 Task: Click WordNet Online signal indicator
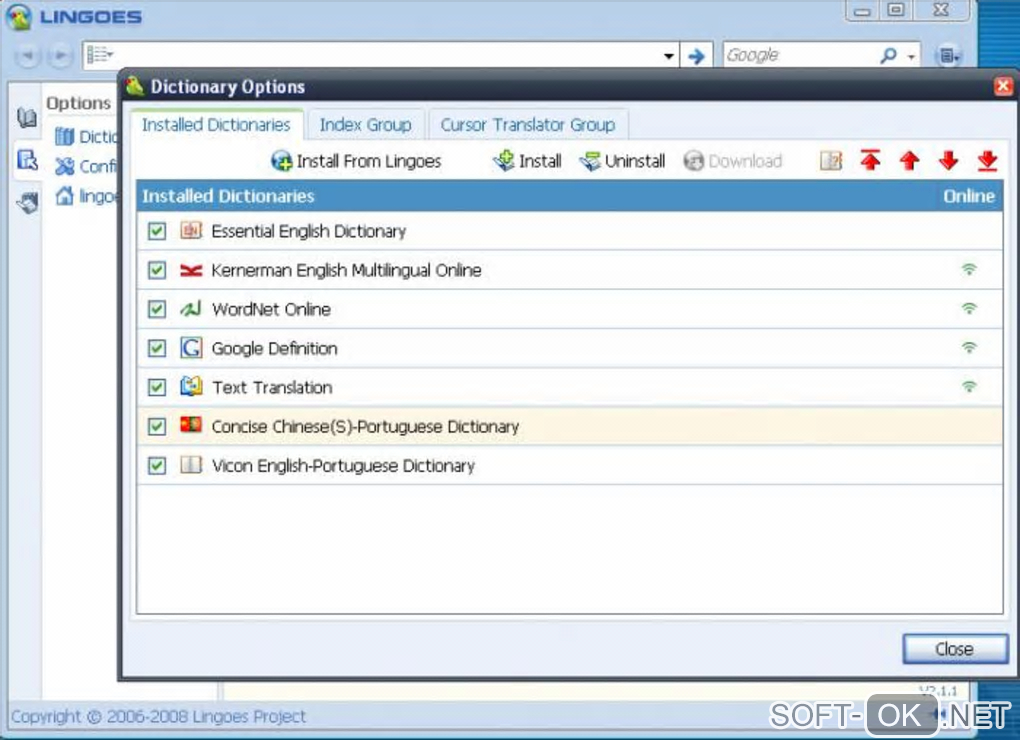(x=969, y=308)
